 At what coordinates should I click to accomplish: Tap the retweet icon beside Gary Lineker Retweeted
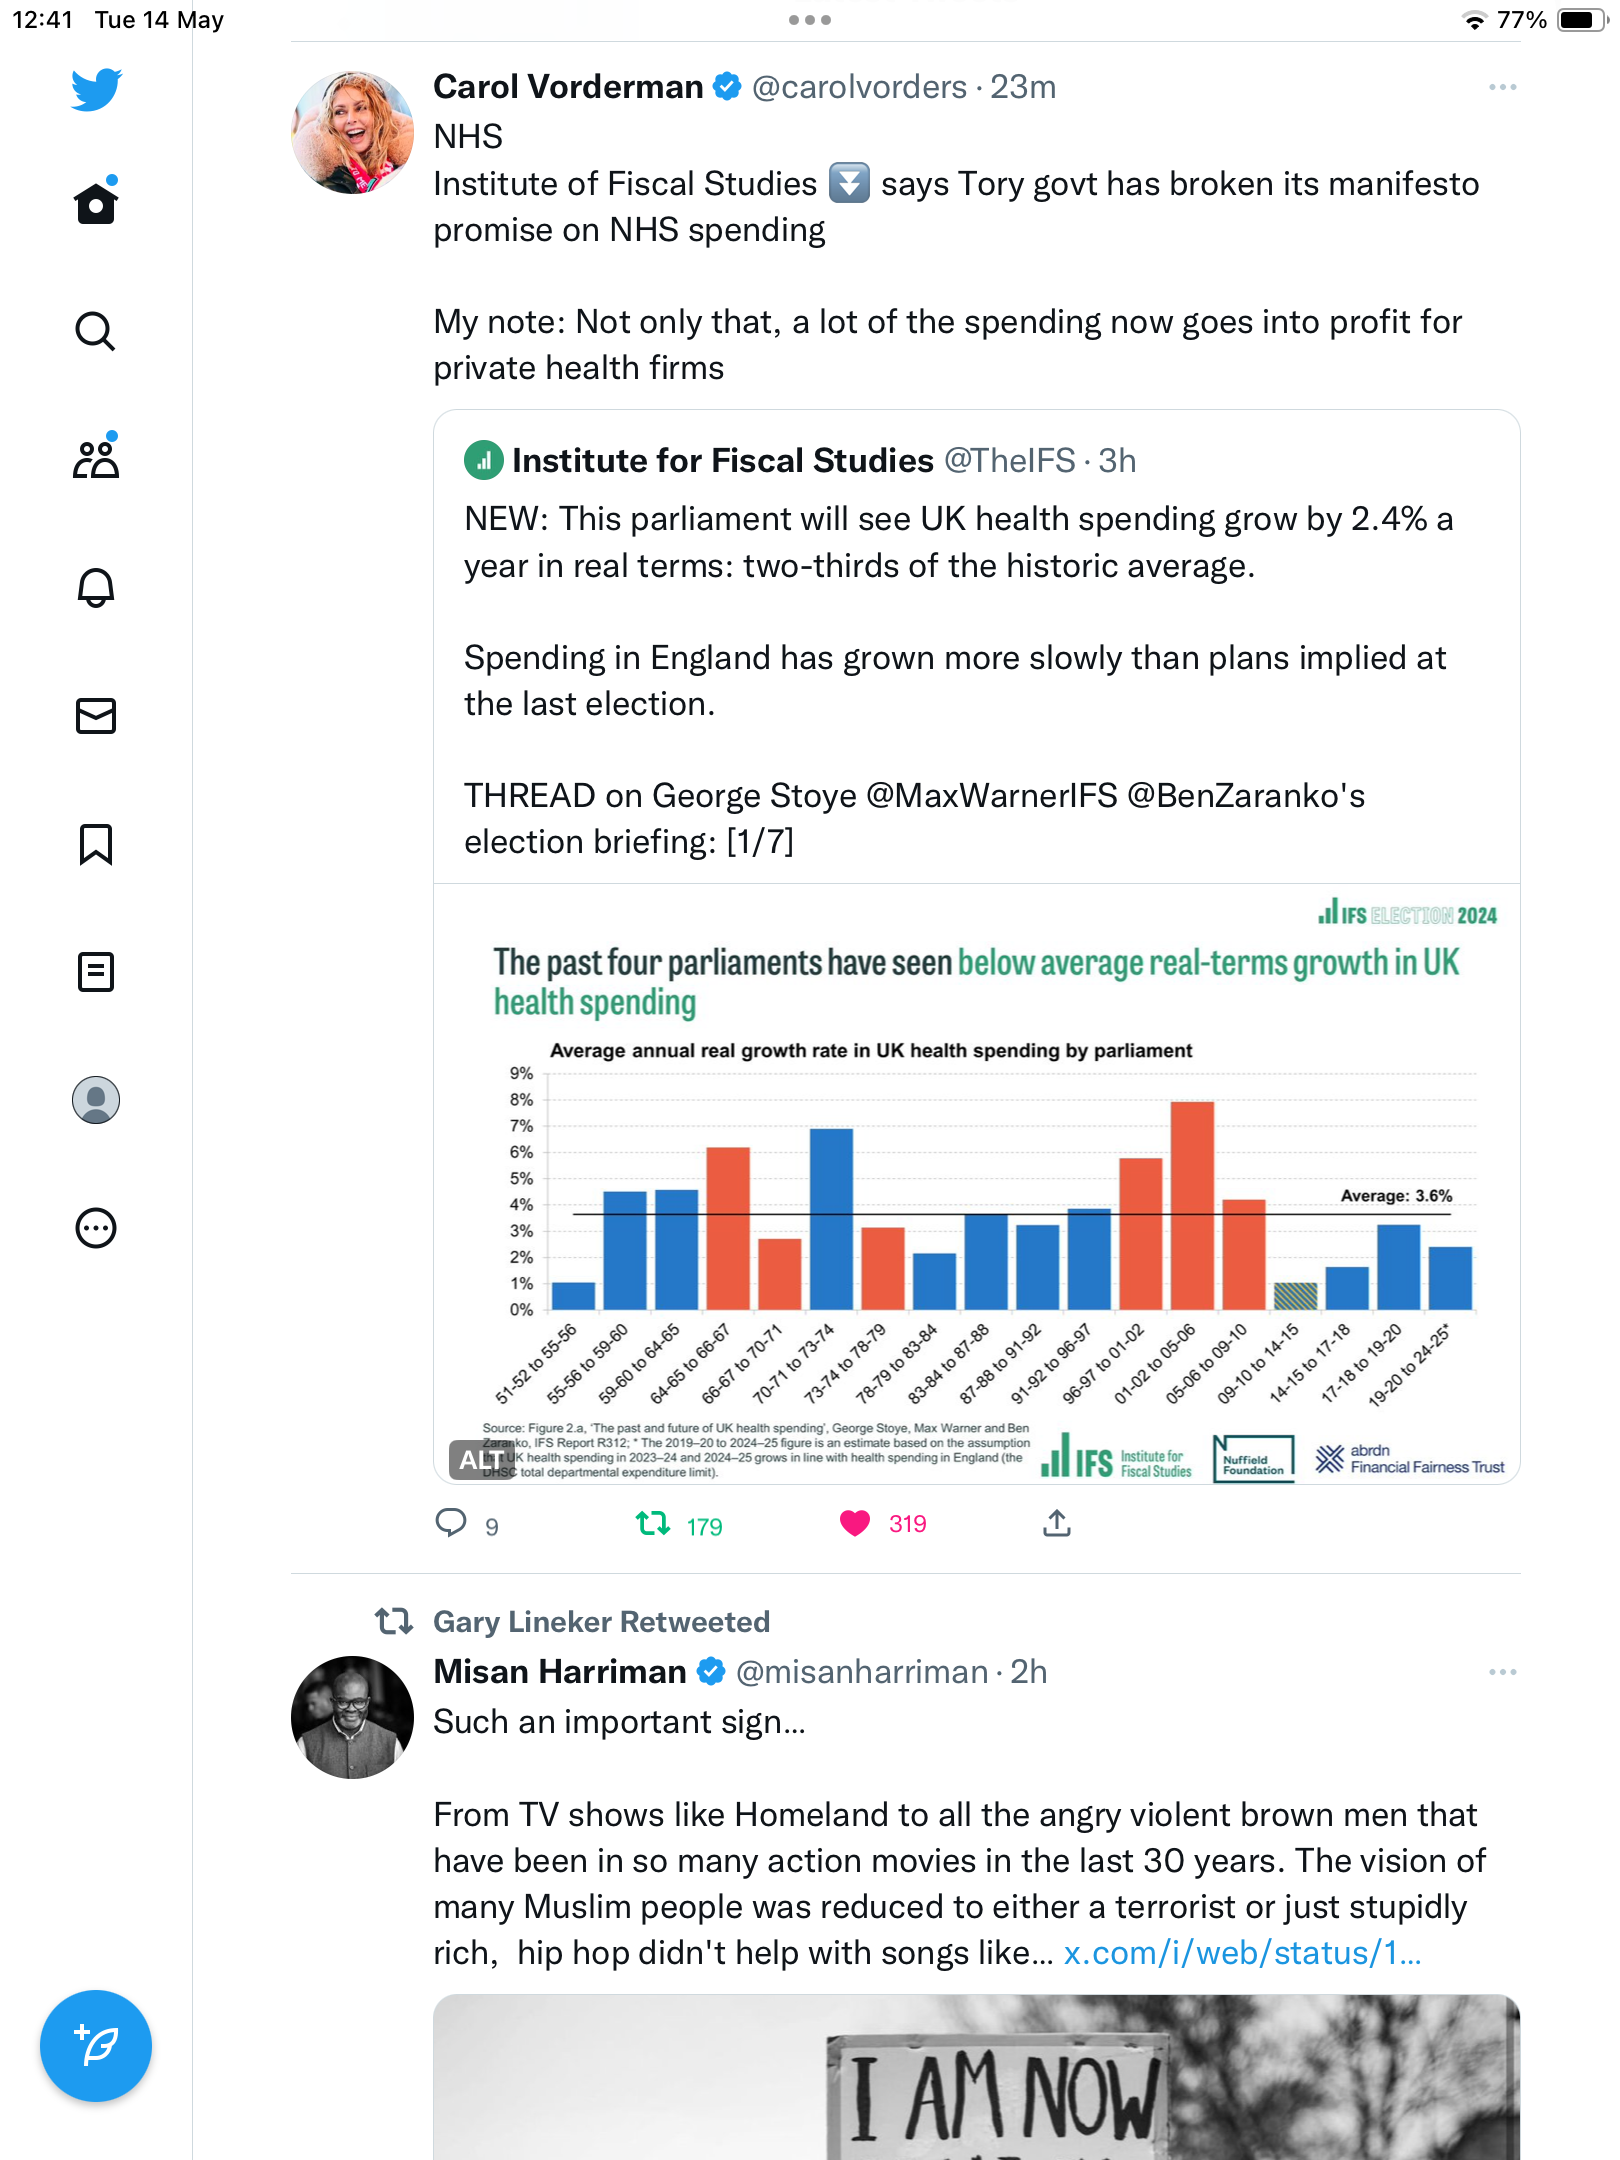pos(394,1621)
